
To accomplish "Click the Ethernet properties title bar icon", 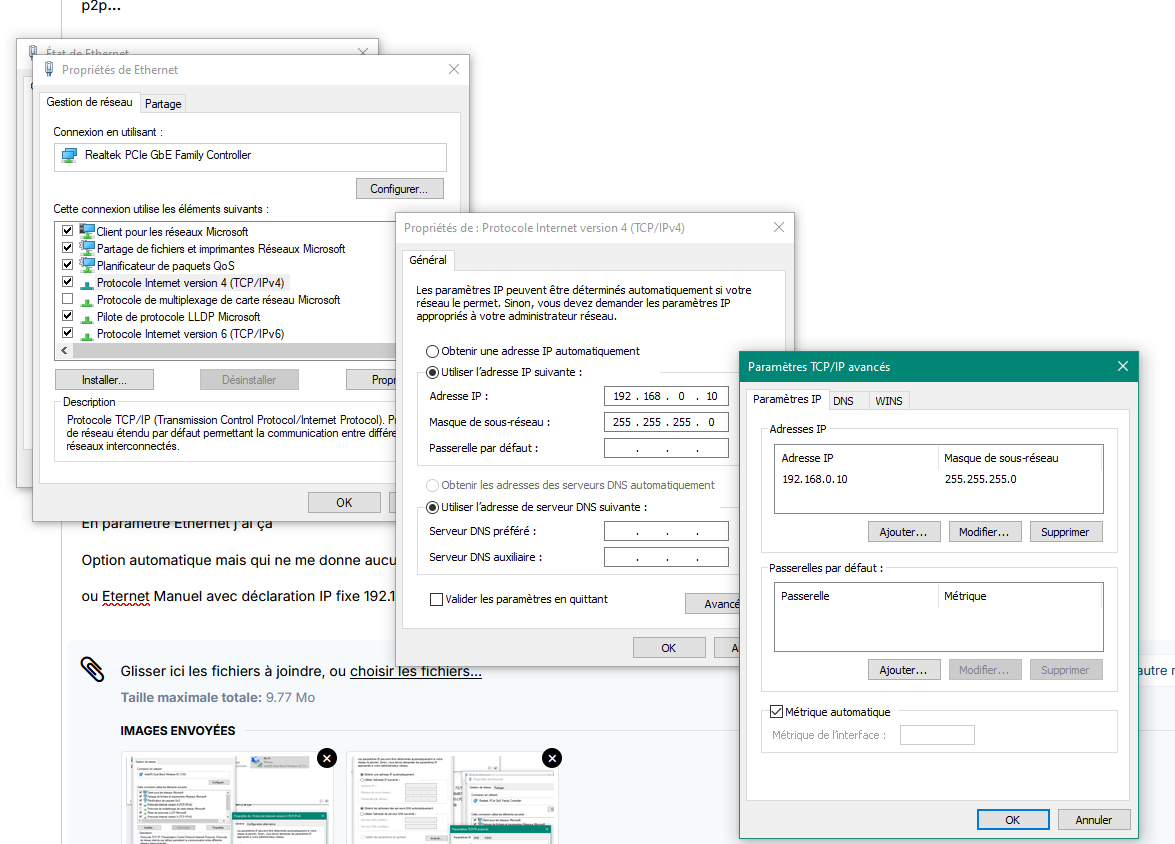I will pos(49,69).
